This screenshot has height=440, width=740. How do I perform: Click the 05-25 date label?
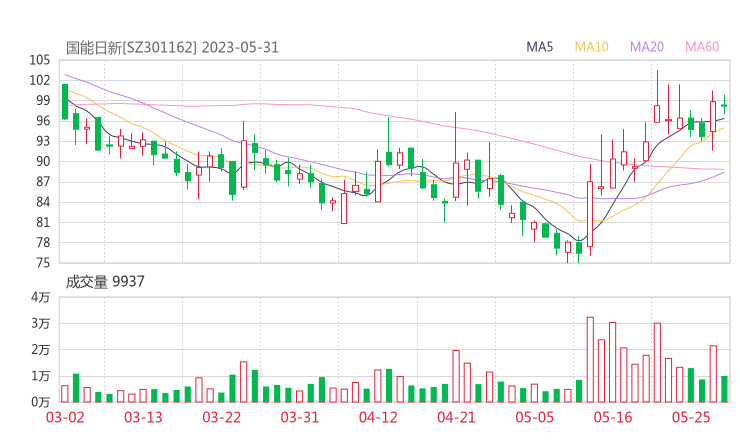pos(691,417)
